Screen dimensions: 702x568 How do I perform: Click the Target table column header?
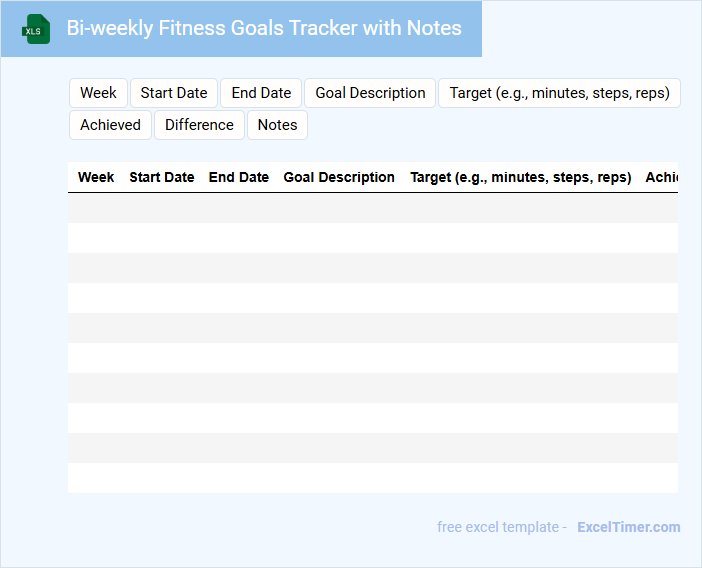(520, 177)
